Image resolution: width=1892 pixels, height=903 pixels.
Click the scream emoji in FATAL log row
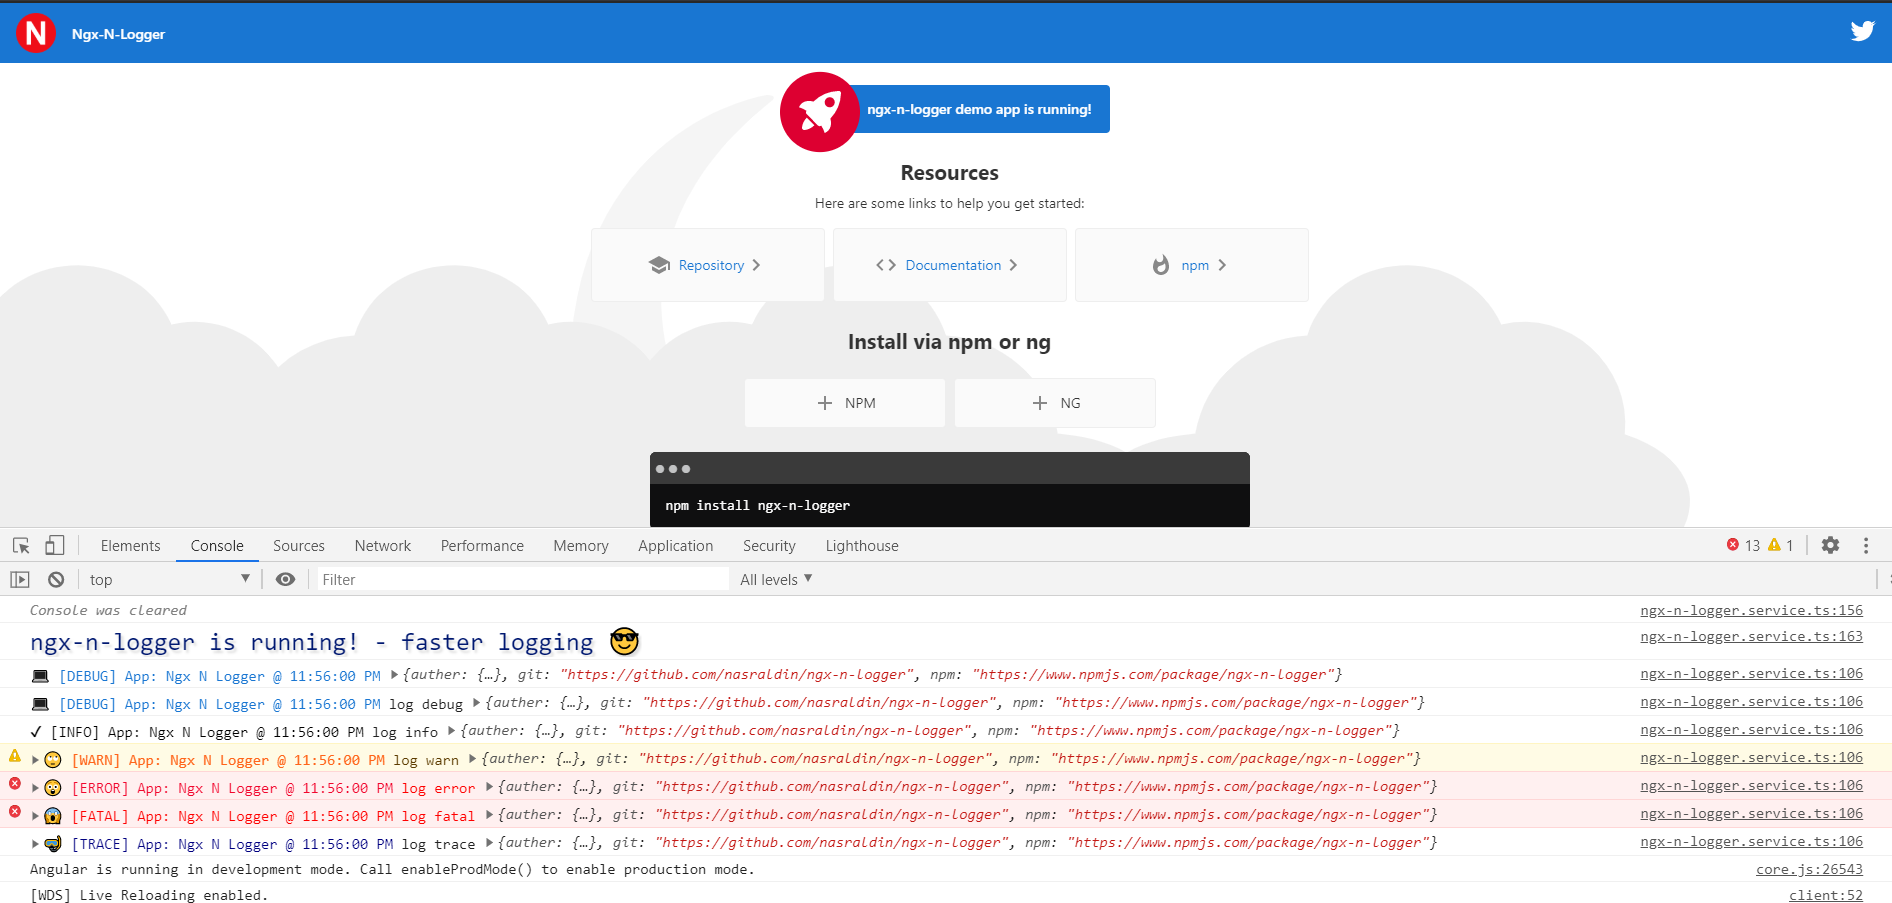[x=53, y=816]
